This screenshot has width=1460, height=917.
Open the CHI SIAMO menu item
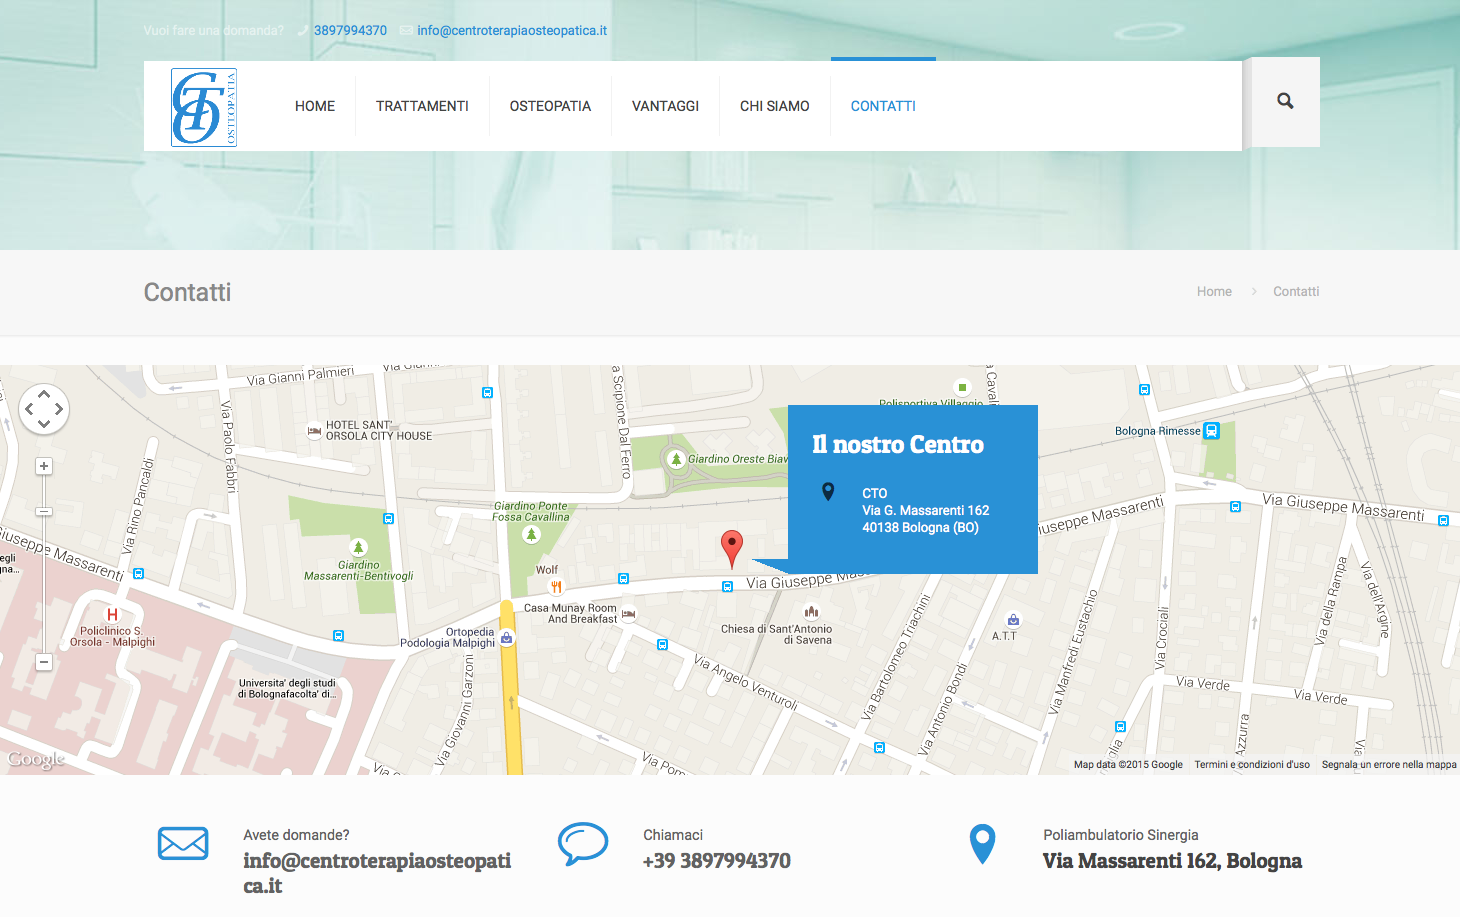click(775, 106)
